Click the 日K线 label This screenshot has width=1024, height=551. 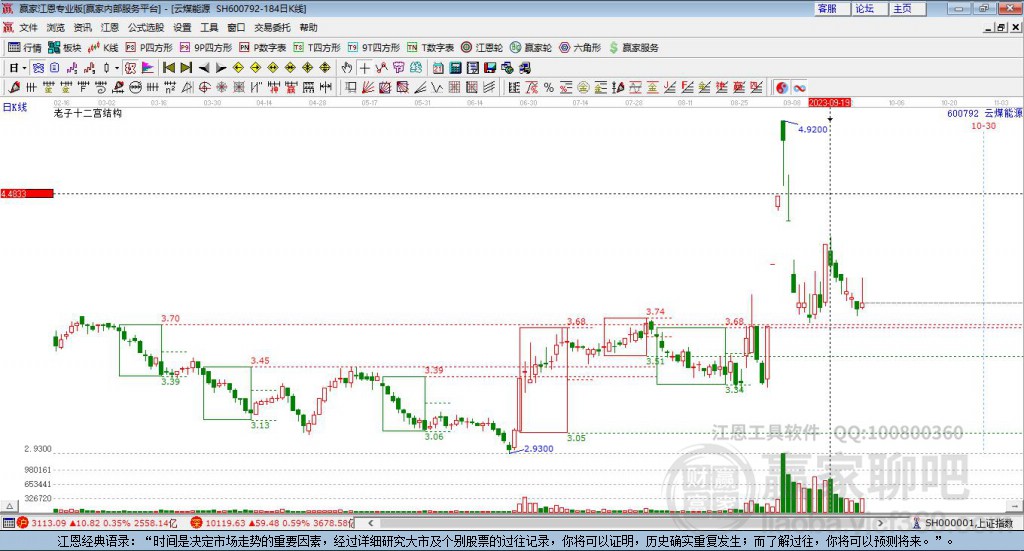click(x=14, y=107)
